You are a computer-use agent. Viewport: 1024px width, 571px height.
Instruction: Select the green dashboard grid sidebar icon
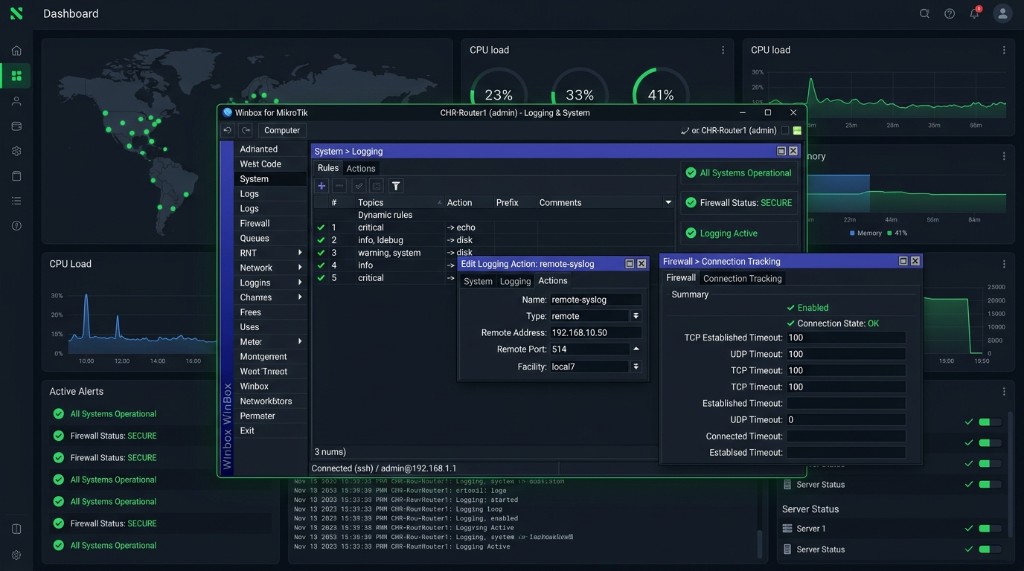tap(16, 76)
